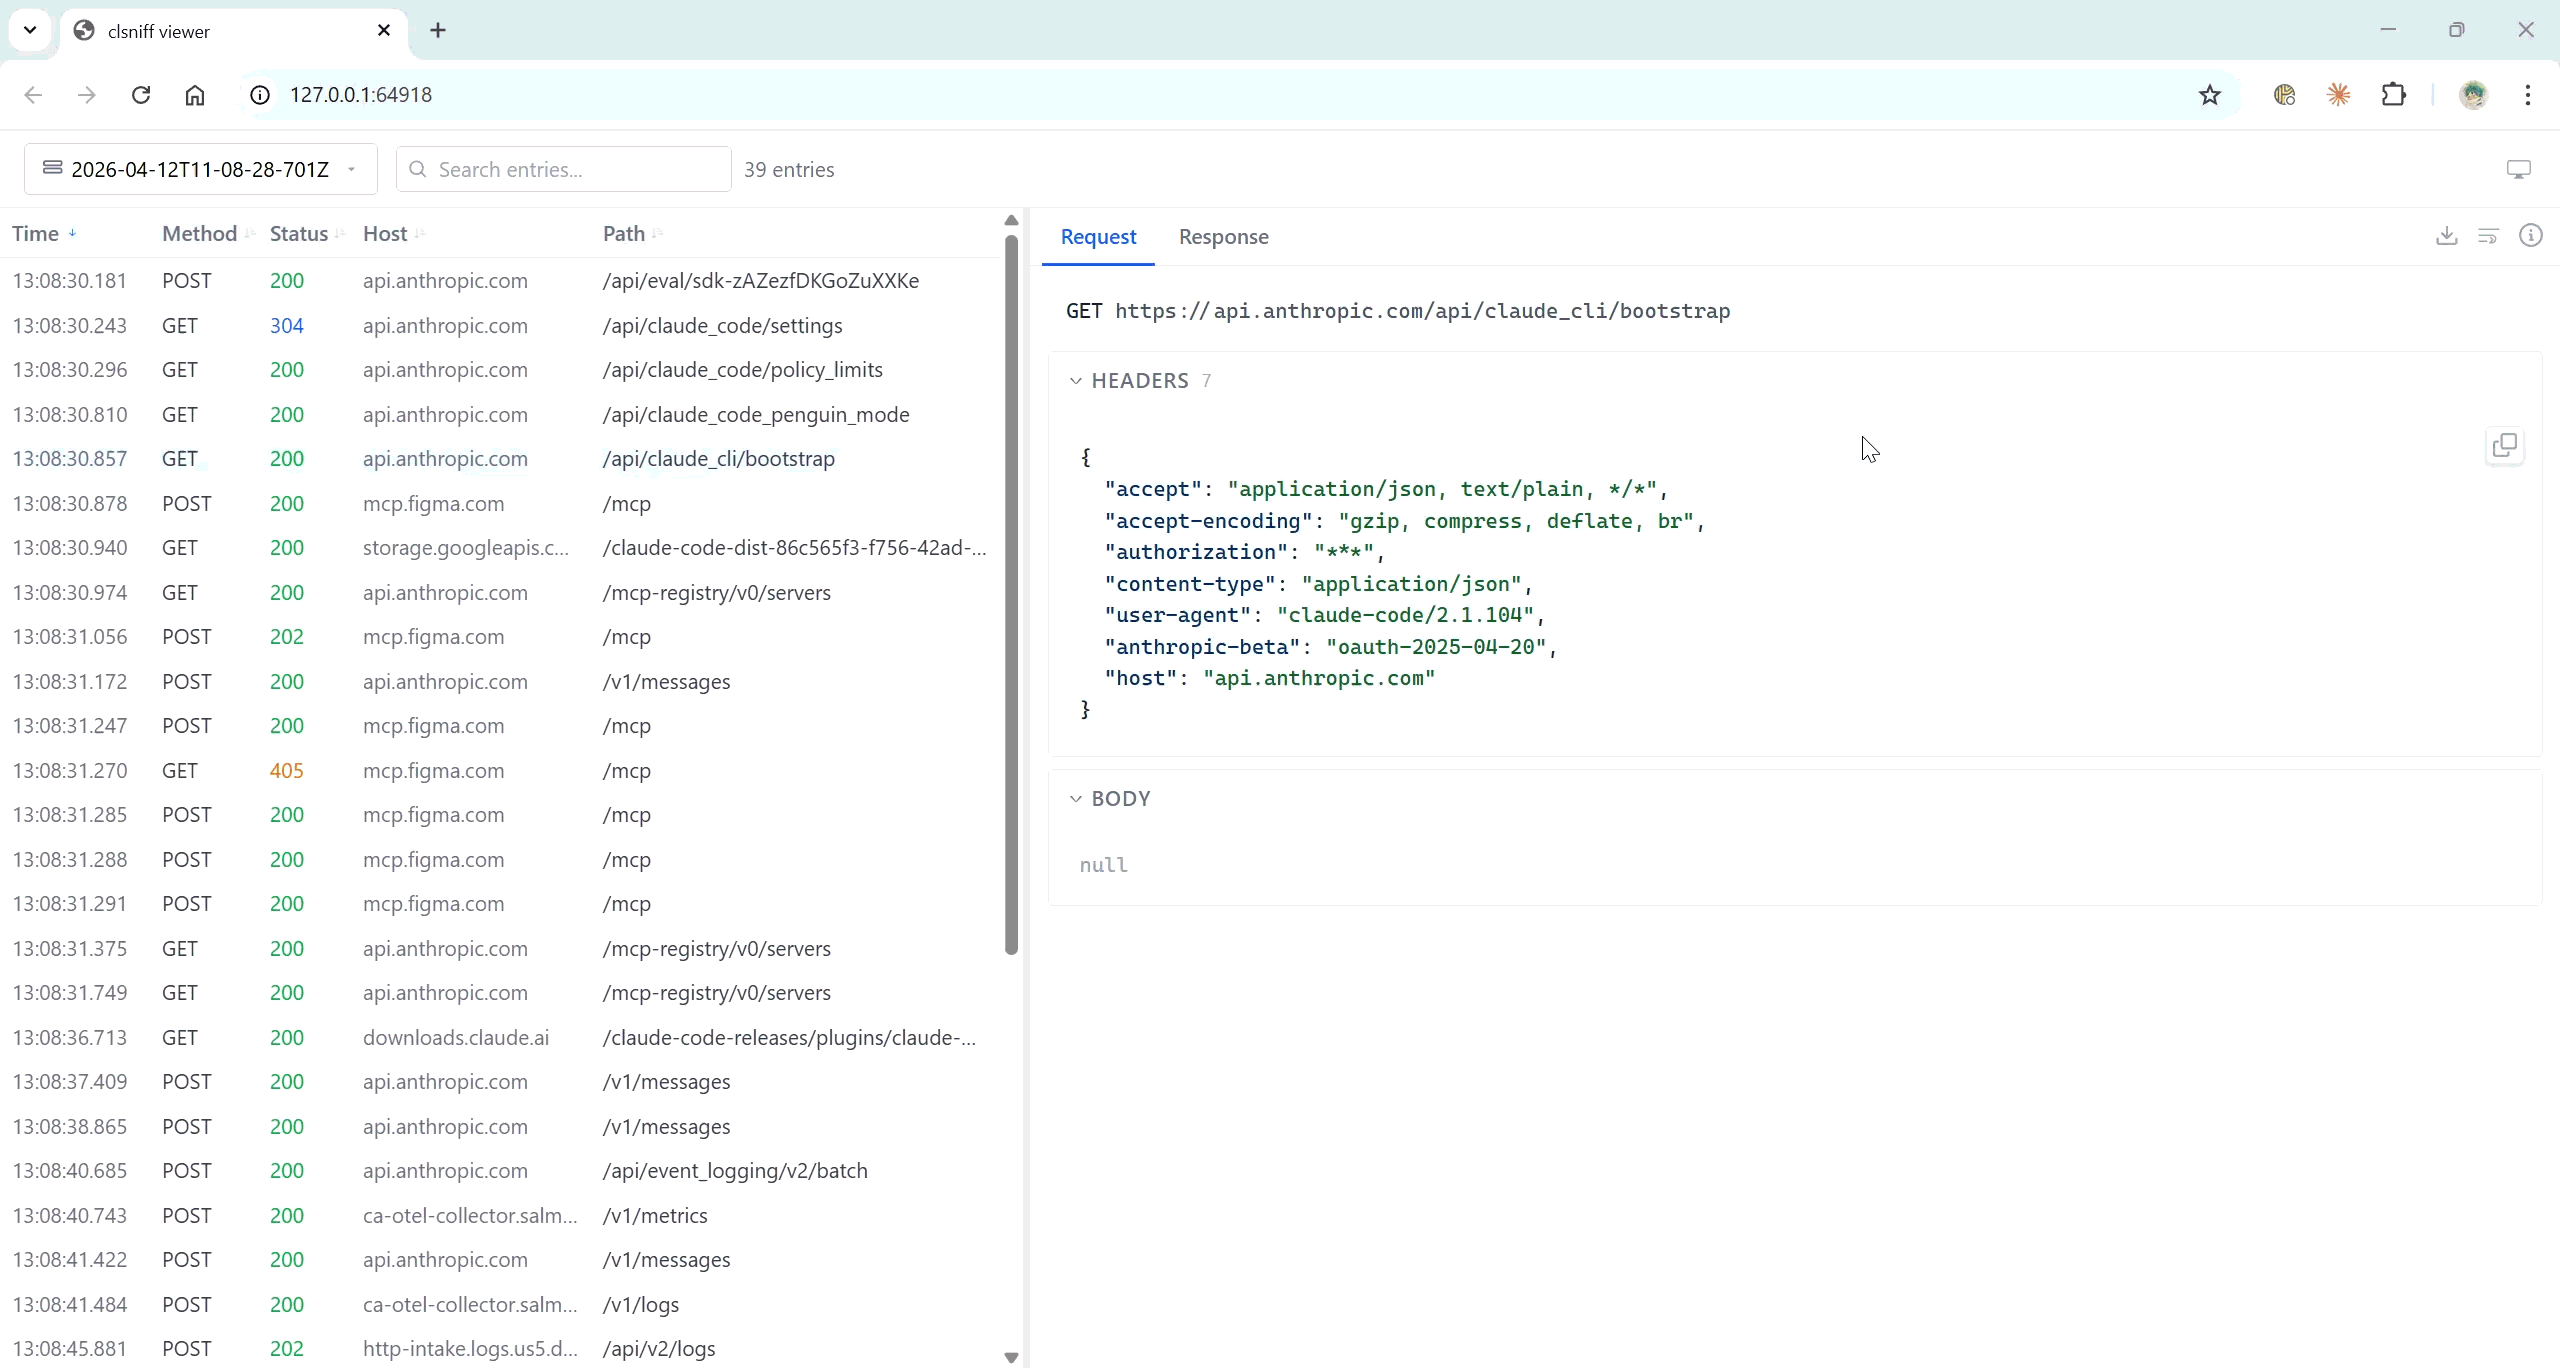2560x1368 pixels.
Task: Click the info icon at panel top right
Action: [2530, 236]
